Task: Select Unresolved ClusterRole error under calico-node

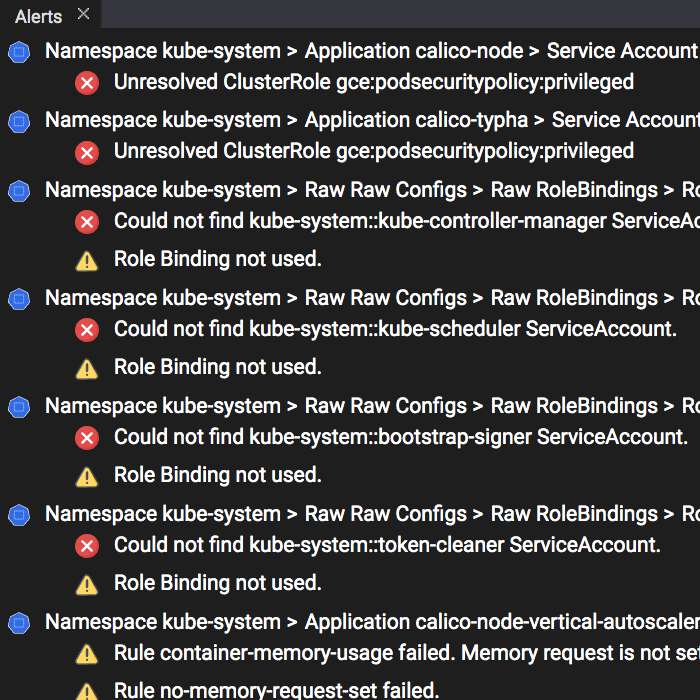Action: pyautogui.click(x=373, y=82)
